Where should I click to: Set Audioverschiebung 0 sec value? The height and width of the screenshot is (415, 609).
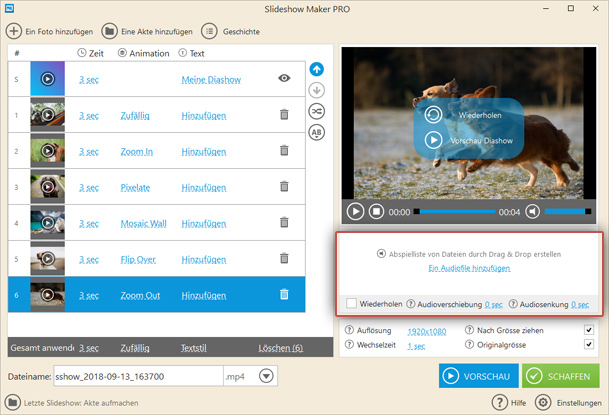(x=494, y=305)
